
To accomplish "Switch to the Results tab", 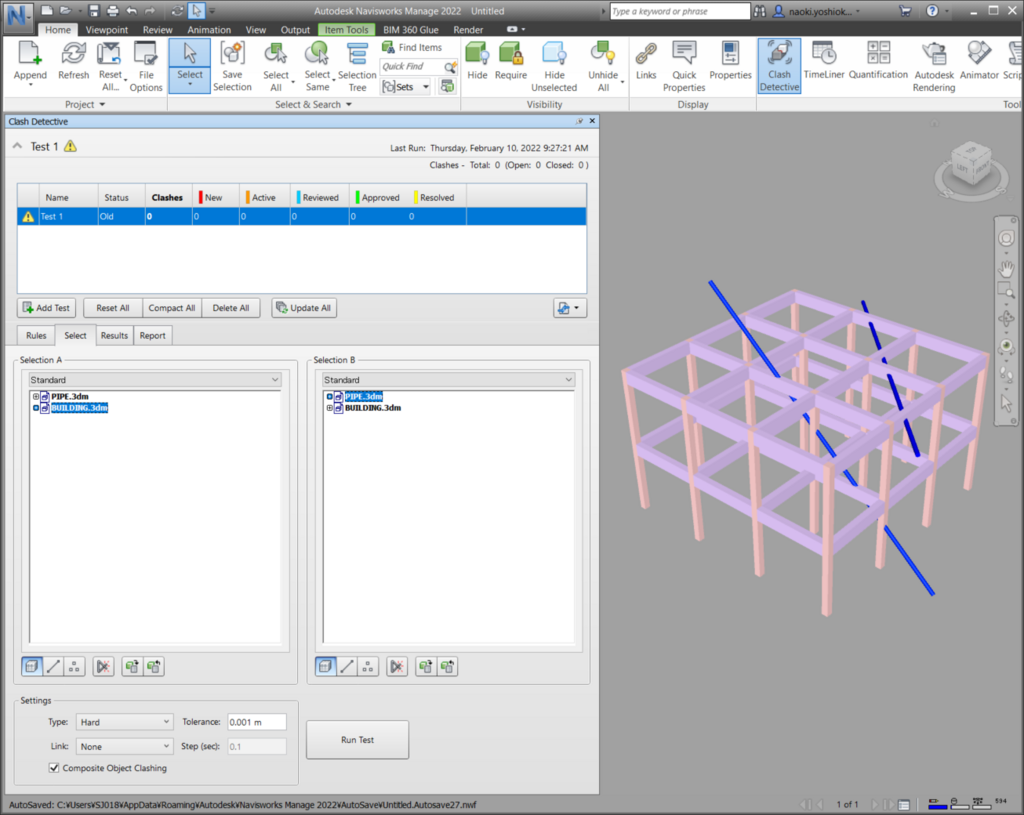I will [114, 336].
